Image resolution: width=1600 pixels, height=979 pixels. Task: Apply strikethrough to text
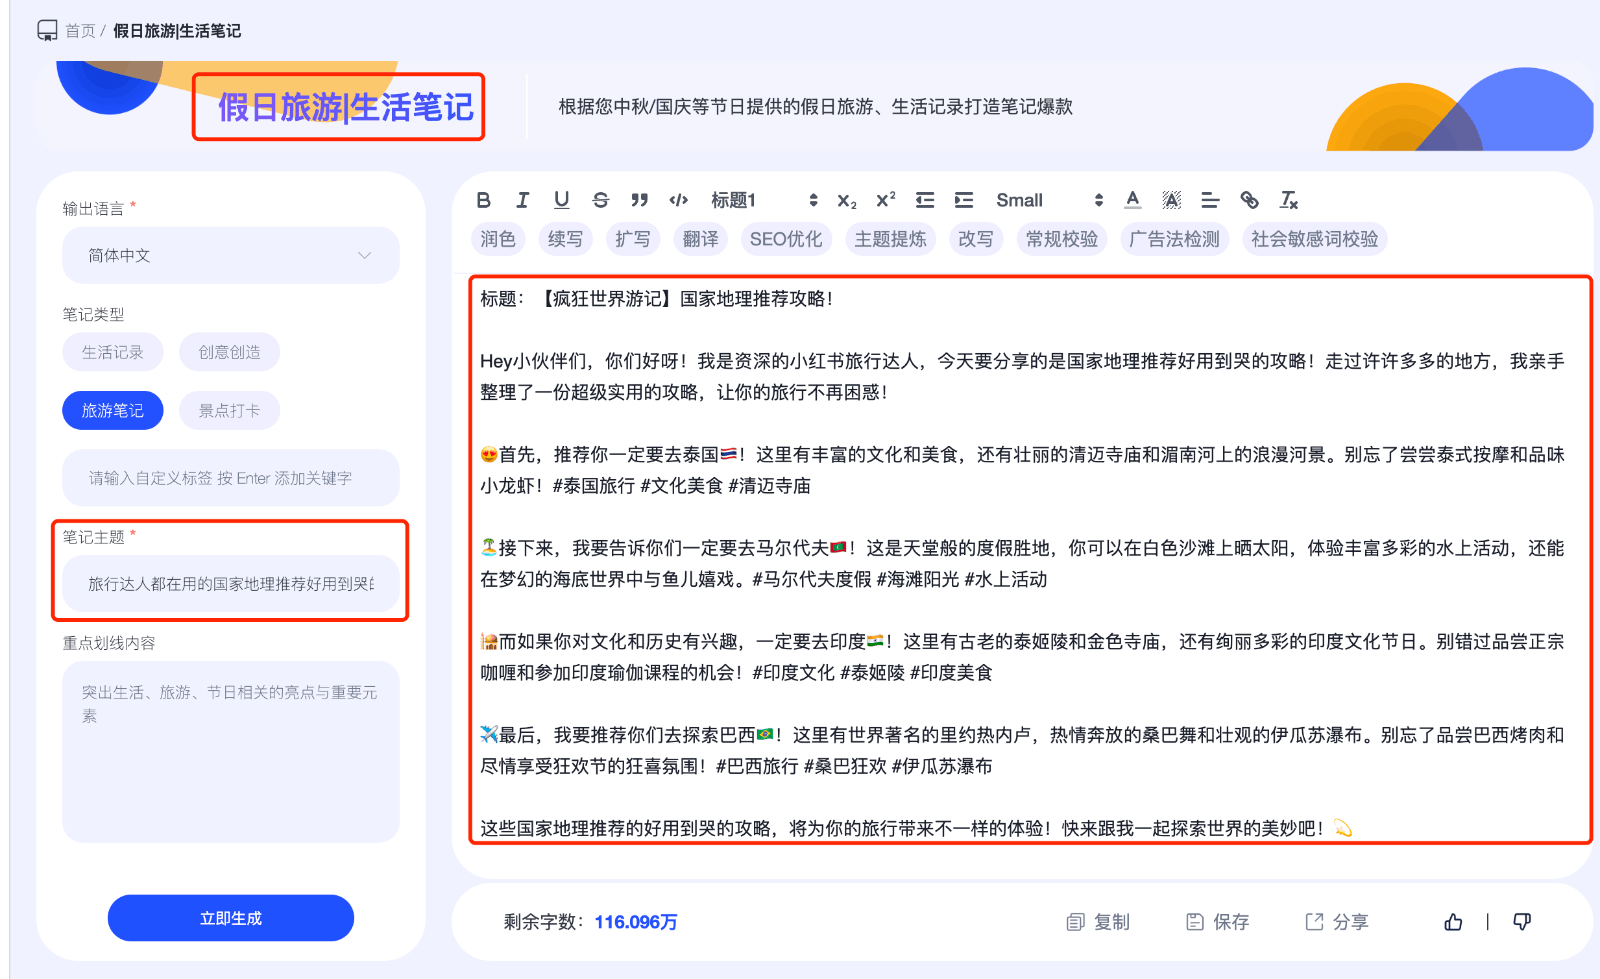(601, 199)
